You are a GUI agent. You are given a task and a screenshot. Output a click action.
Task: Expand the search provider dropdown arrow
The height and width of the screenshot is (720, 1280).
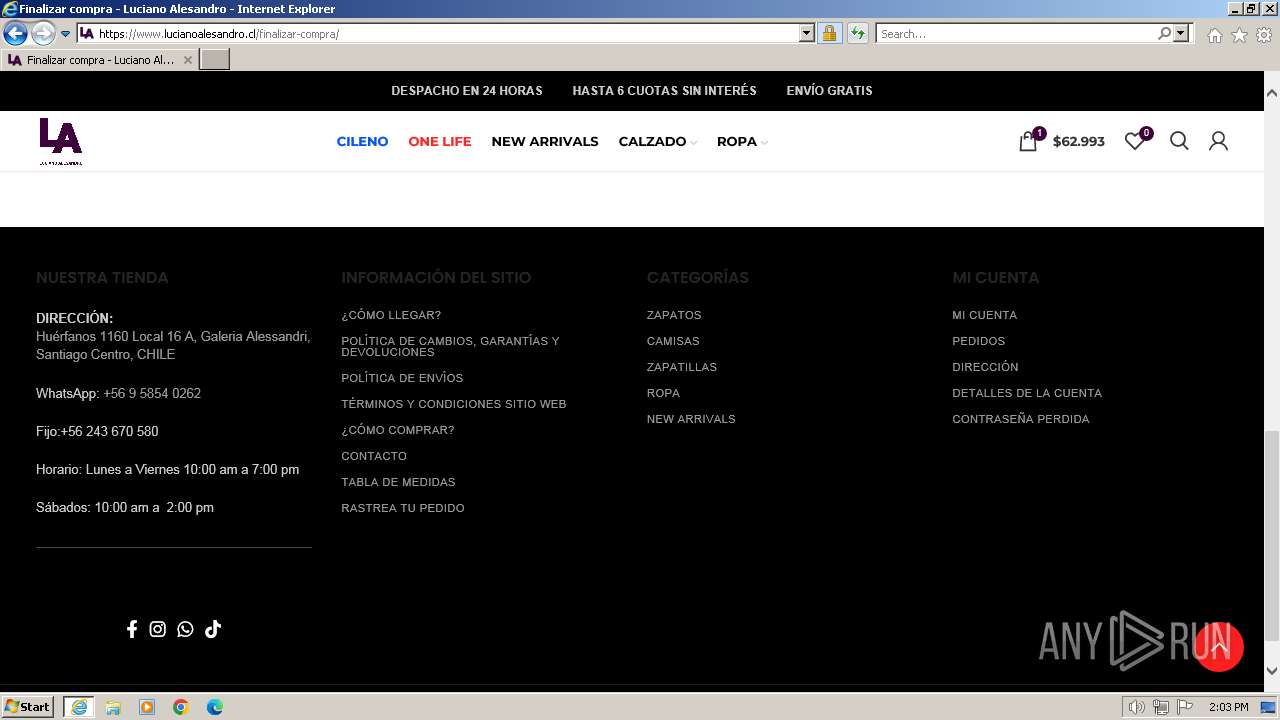click(x=1181, y=33)
